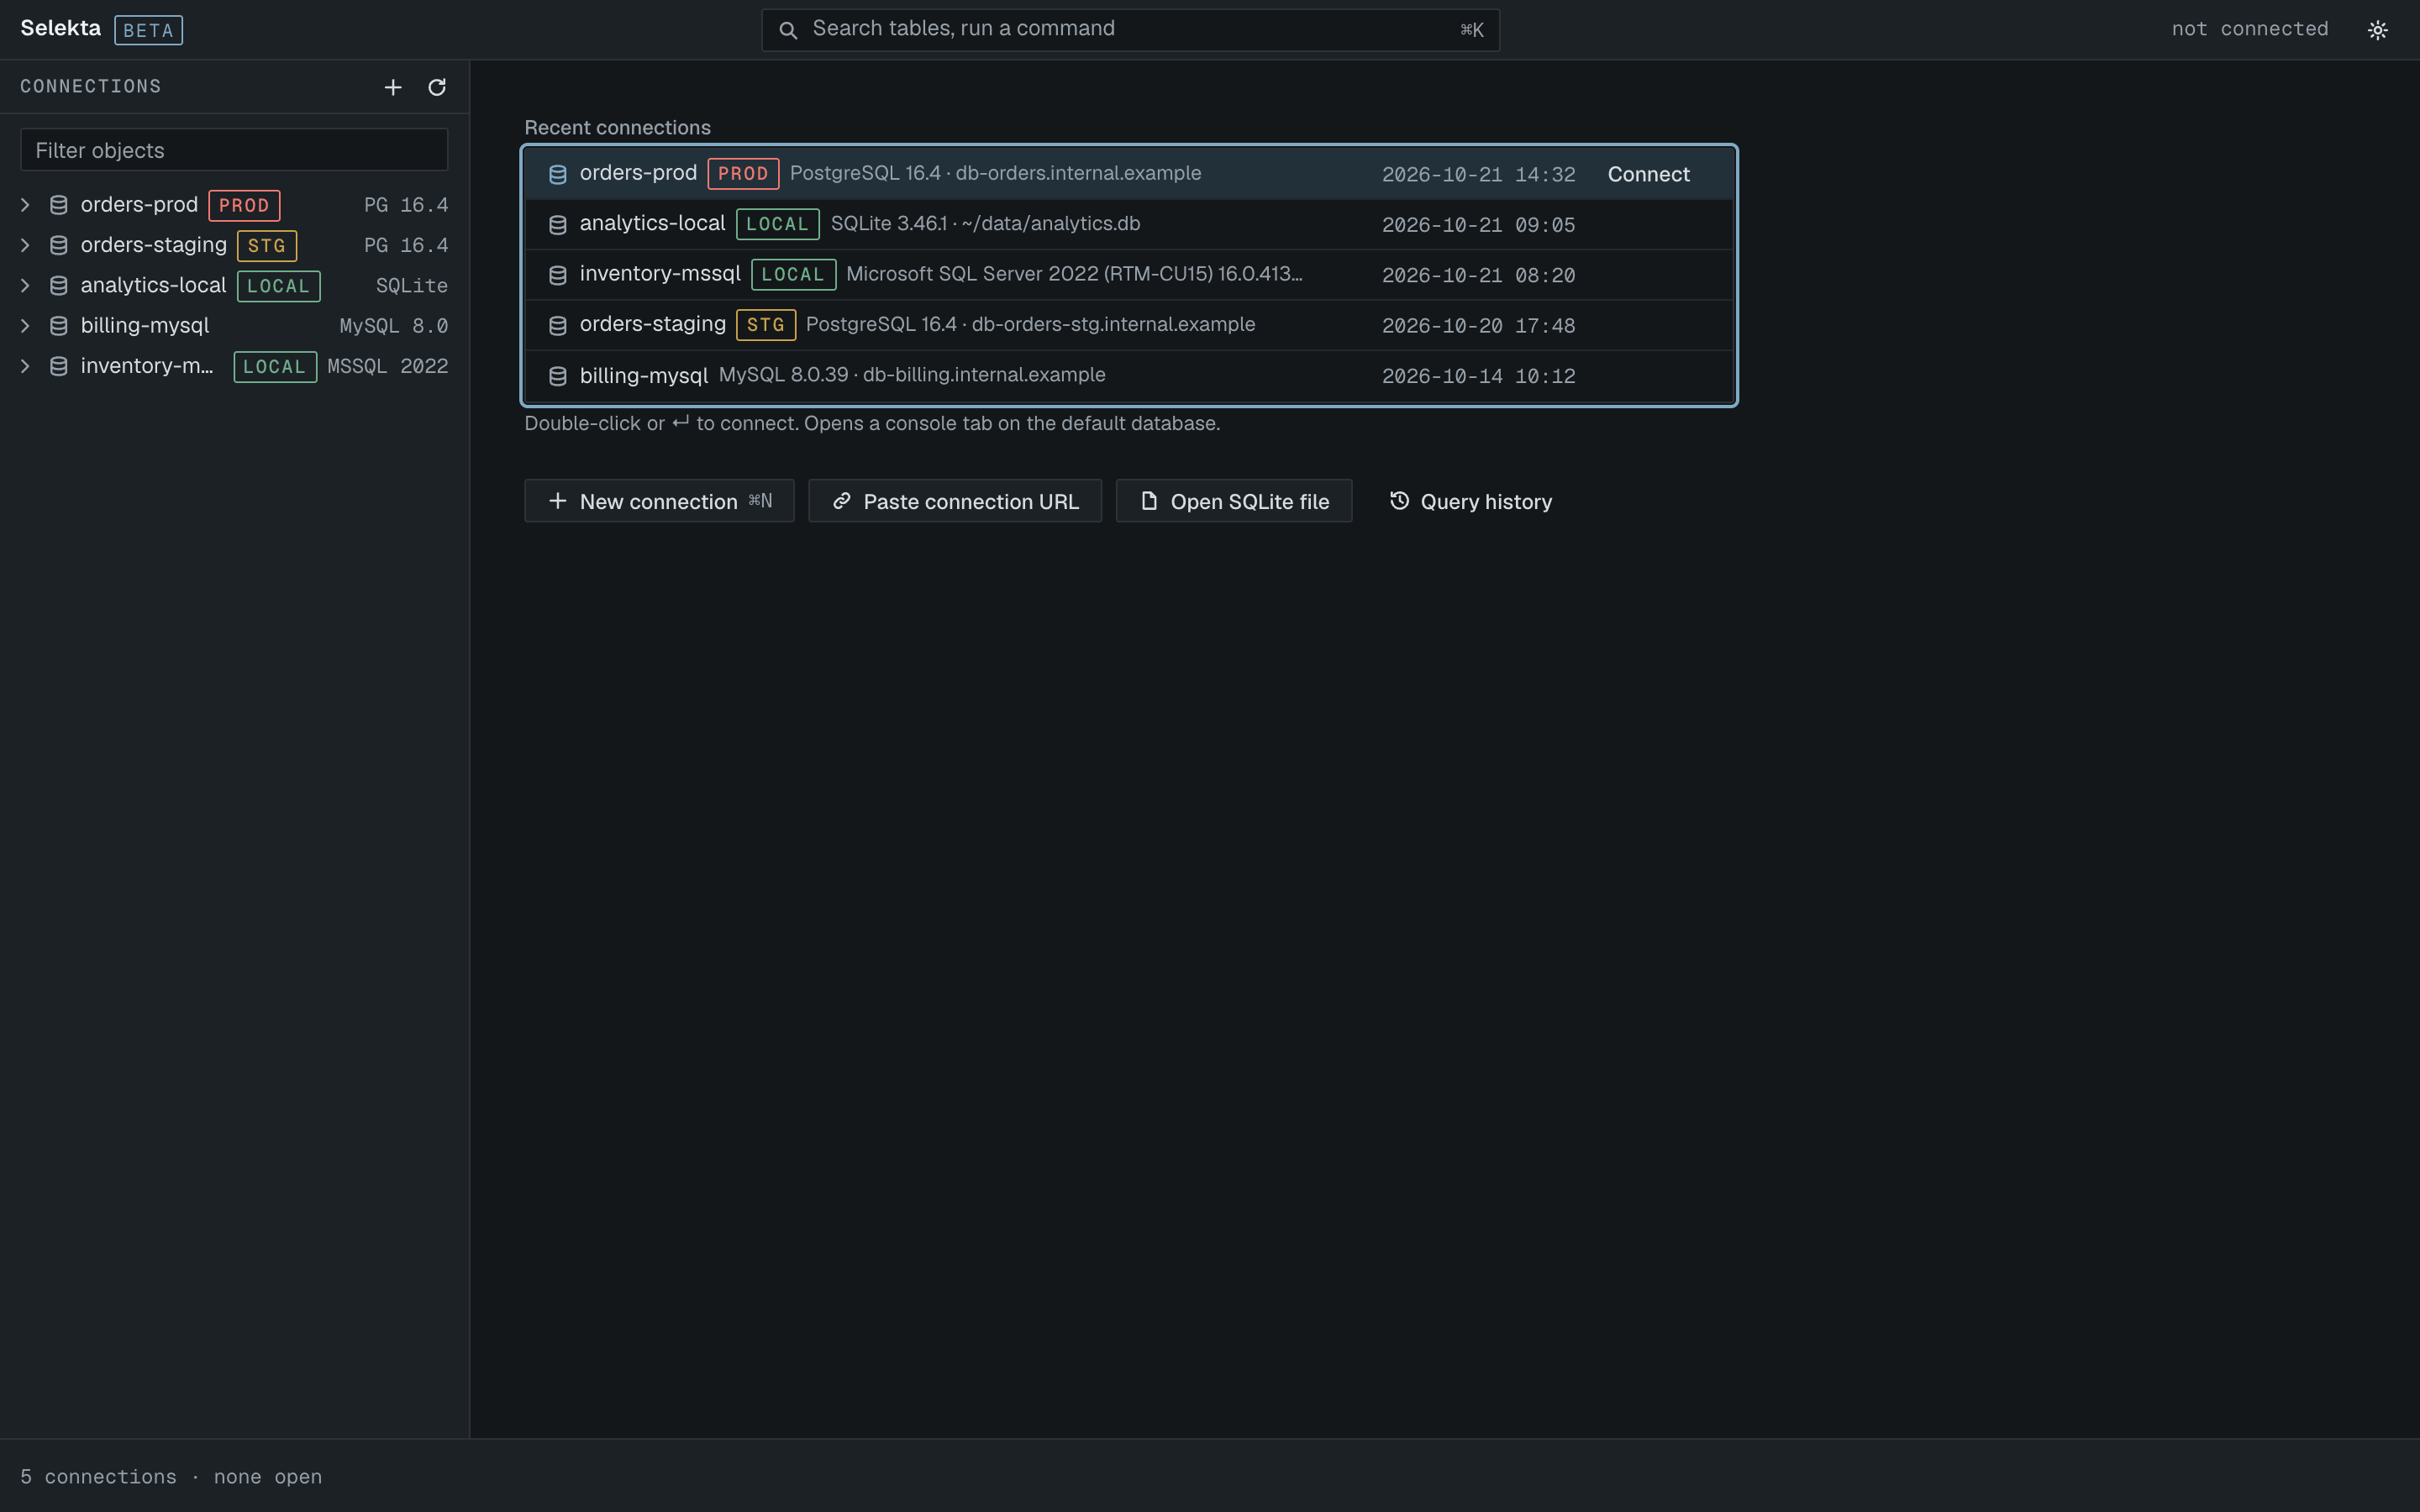Expand the orders-prod tree node
Viewport: 2420px width, 1512px height.
click(x=25, y=205)
